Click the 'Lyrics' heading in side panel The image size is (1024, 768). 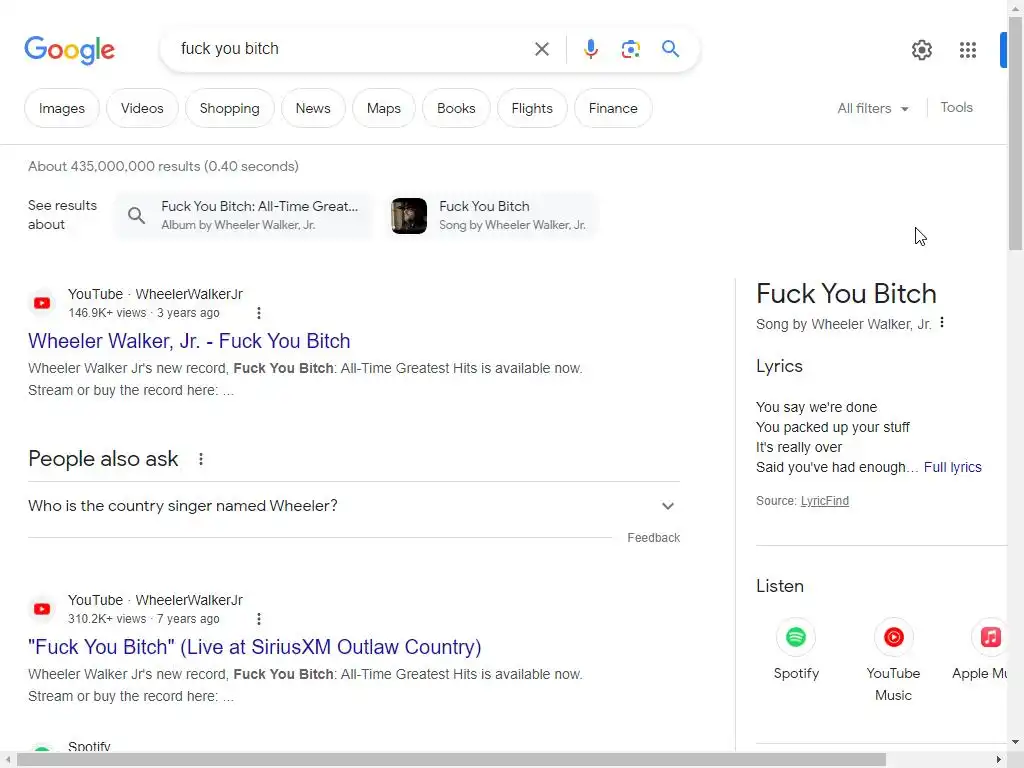[x=779, y=366]
